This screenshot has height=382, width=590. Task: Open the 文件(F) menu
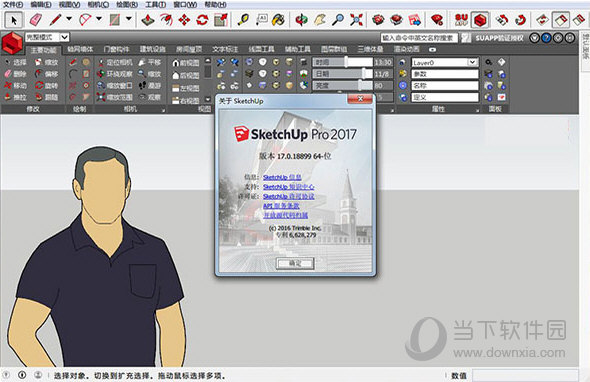(13, 5)
